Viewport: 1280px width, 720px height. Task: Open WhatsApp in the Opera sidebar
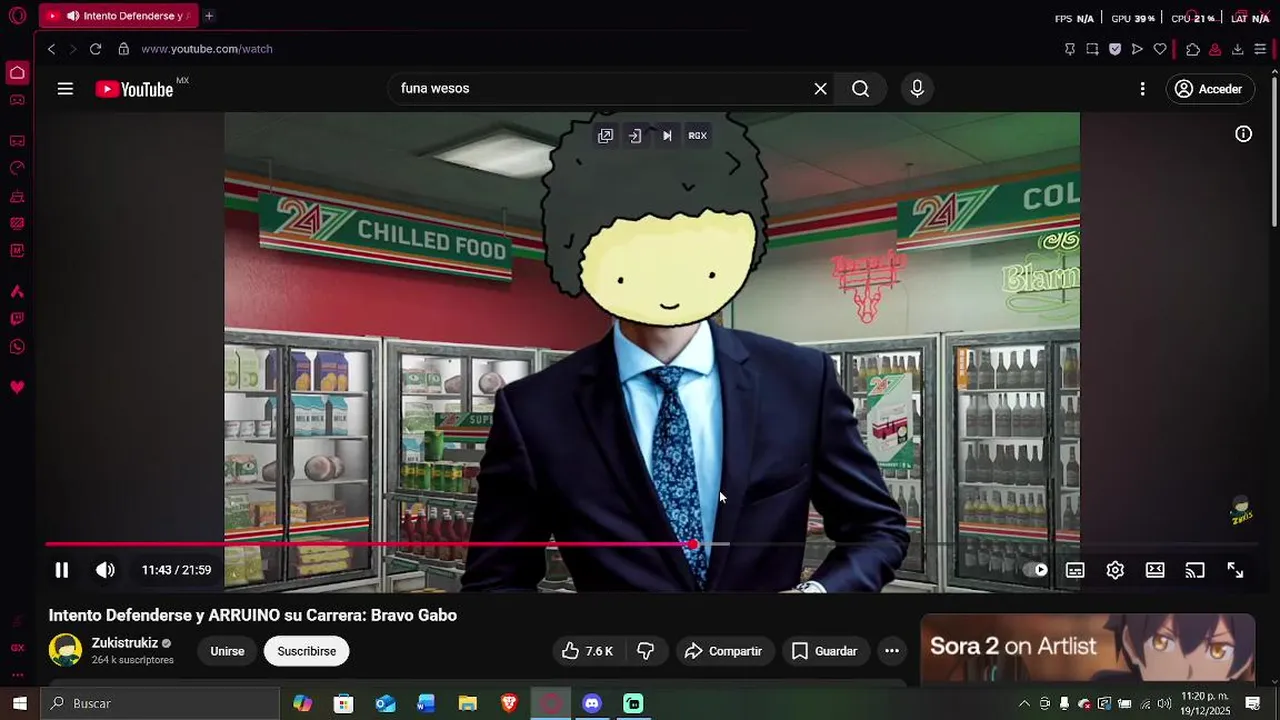(17, 347)
